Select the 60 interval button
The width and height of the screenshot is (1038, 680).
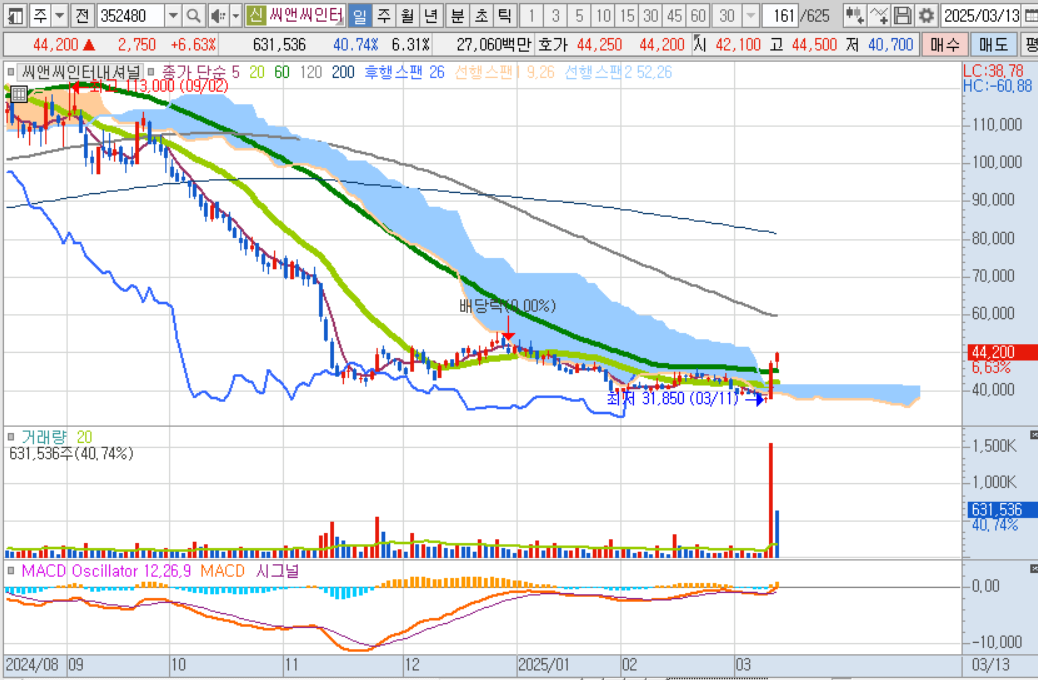[698, 15]
